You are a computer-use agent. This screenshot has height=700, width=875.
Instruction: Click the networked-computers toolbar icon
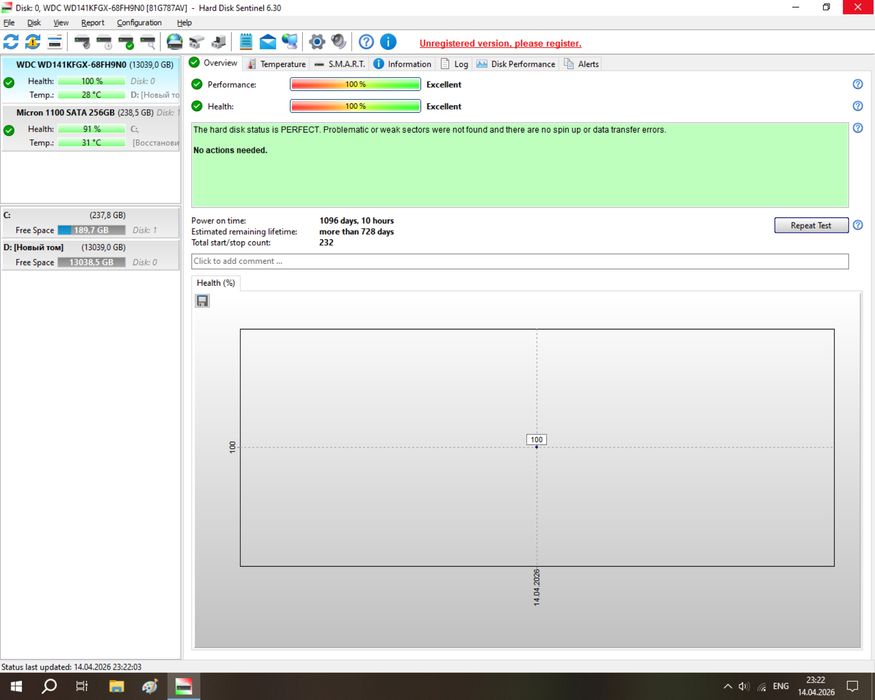coord(290,42)
